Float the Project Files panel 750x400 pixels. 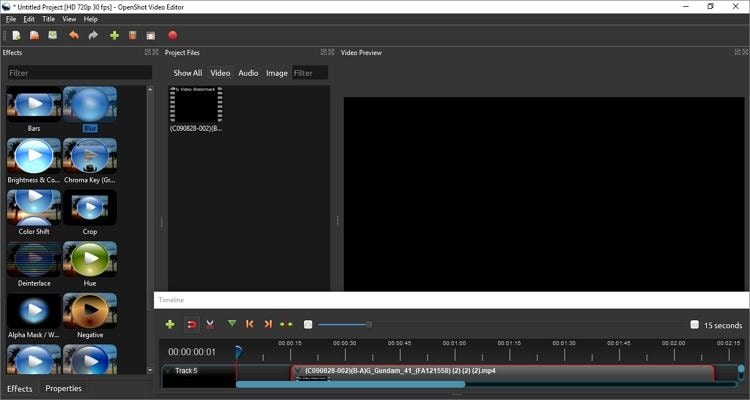click(324, 52)
